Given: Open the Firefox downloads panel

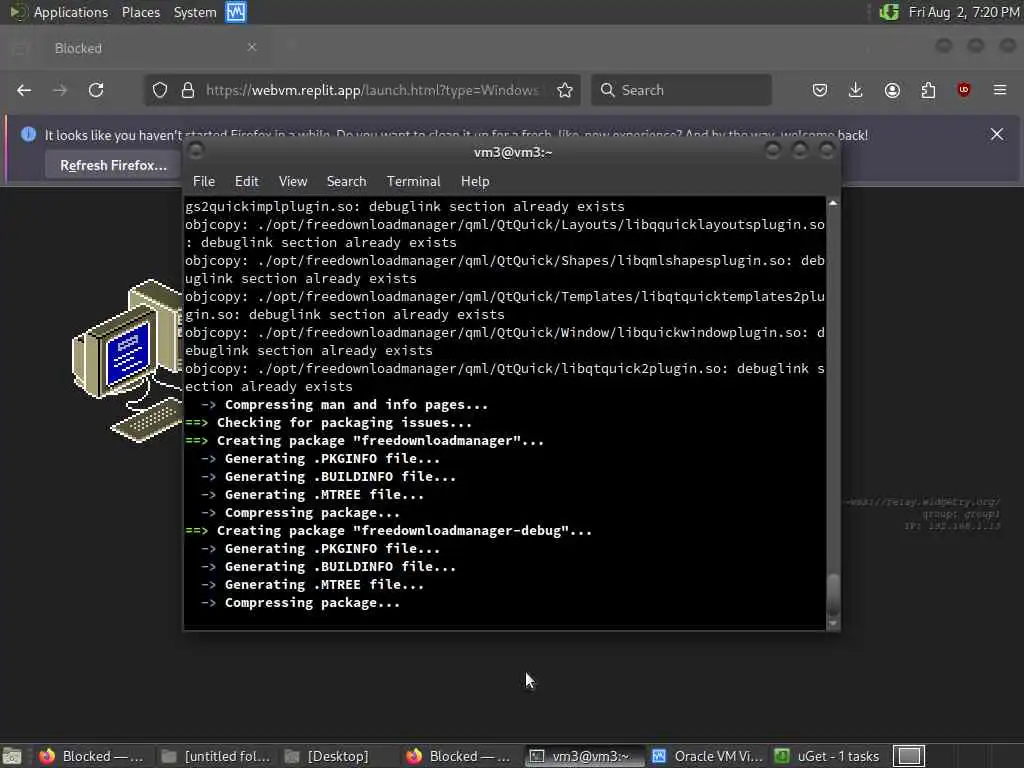Looking at the screenshot, I should (x=856, y=90).
